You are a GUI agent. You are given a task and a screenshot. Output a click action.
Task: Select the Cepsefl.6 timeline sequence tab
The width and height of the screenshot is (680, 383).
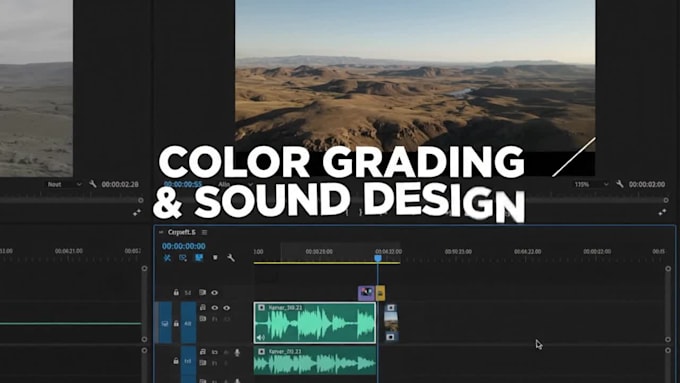point(182,232)
